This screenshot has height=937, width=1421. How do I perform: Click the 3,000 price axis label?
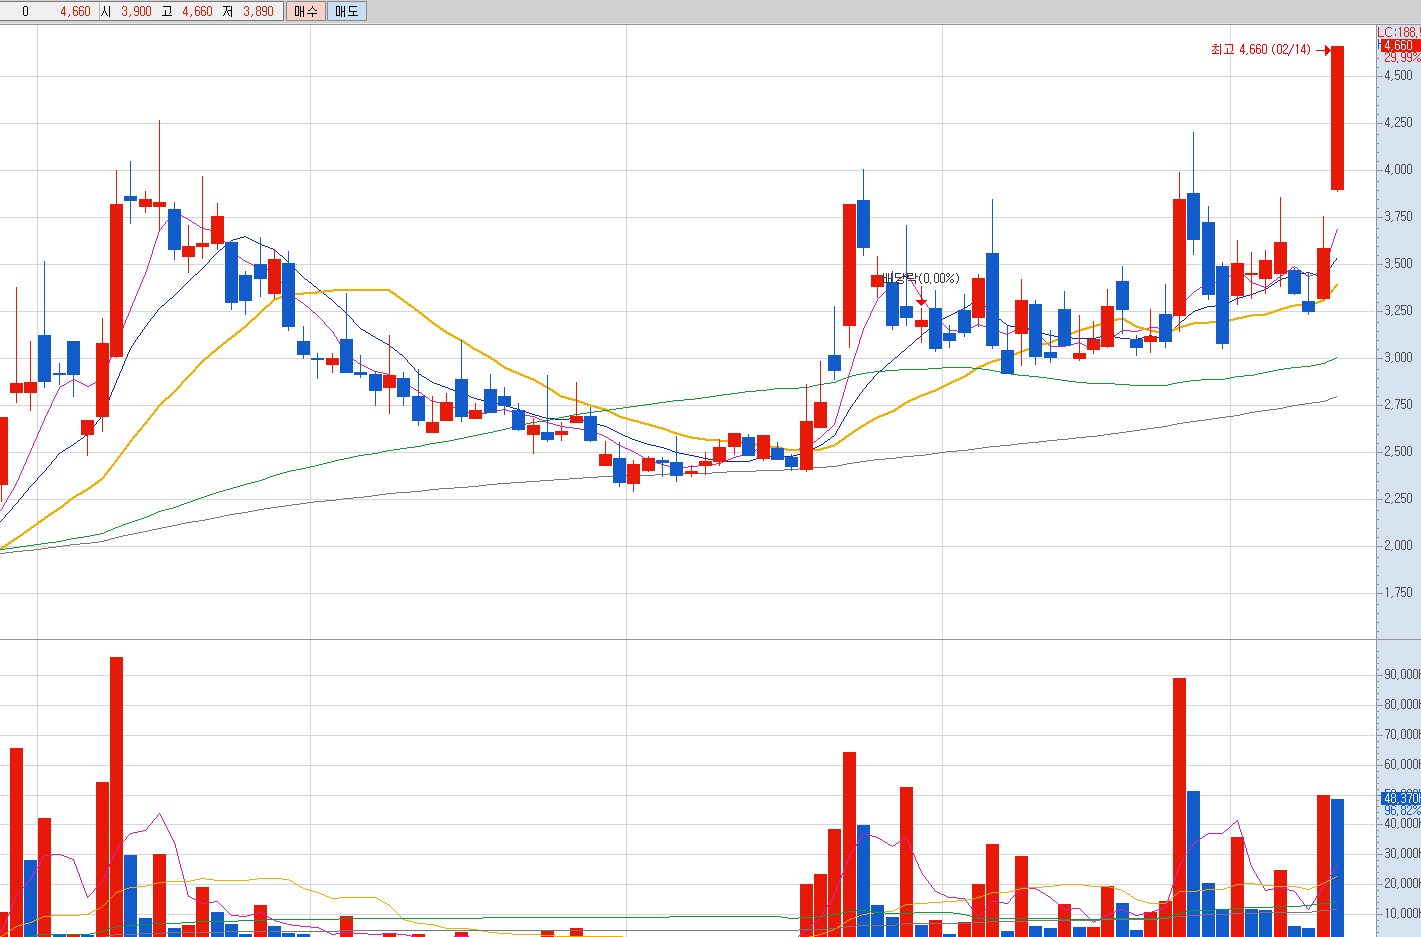1399,357
